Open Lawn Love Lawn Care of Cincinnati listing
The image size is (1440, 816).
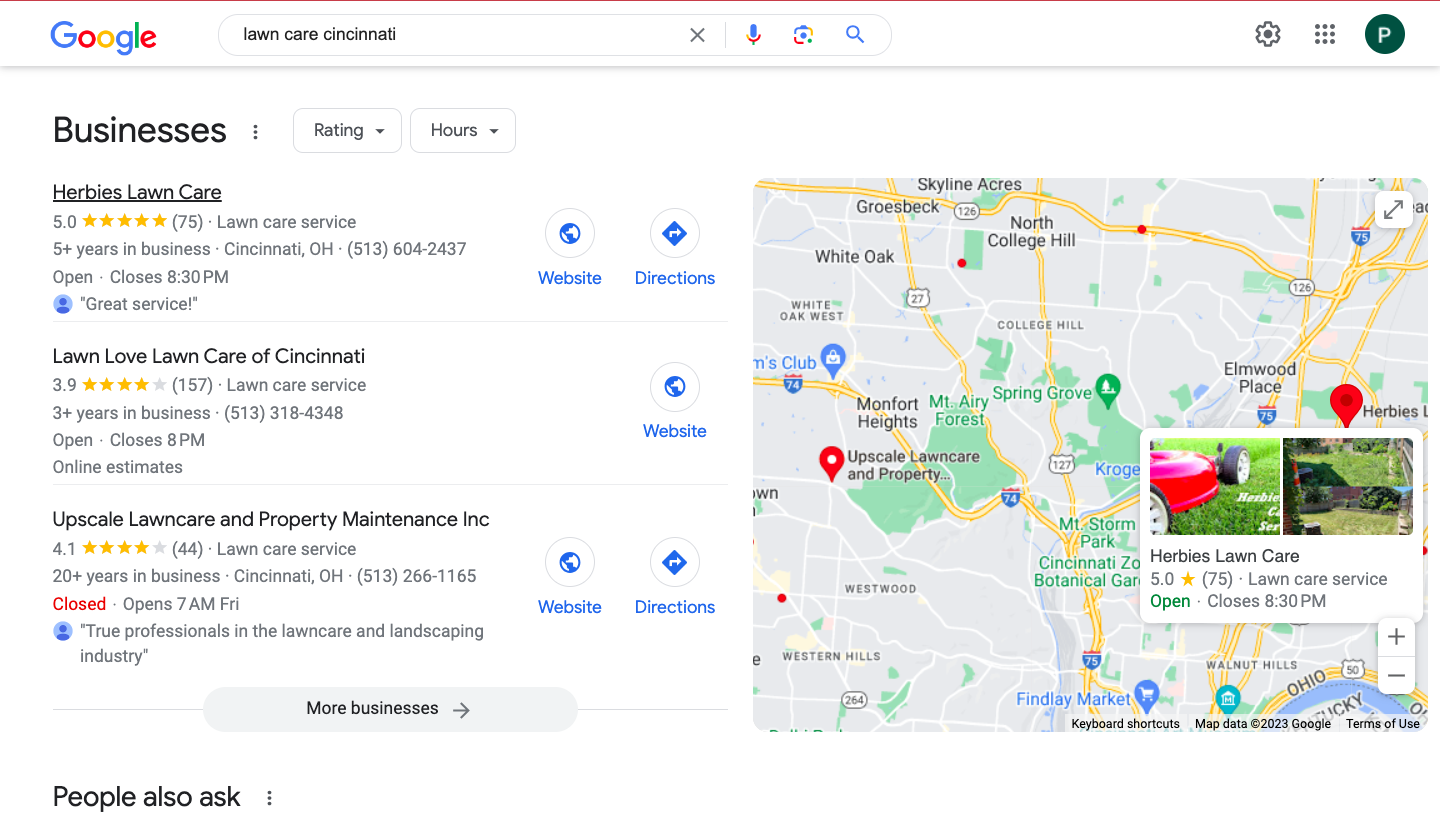pos(209,356)
